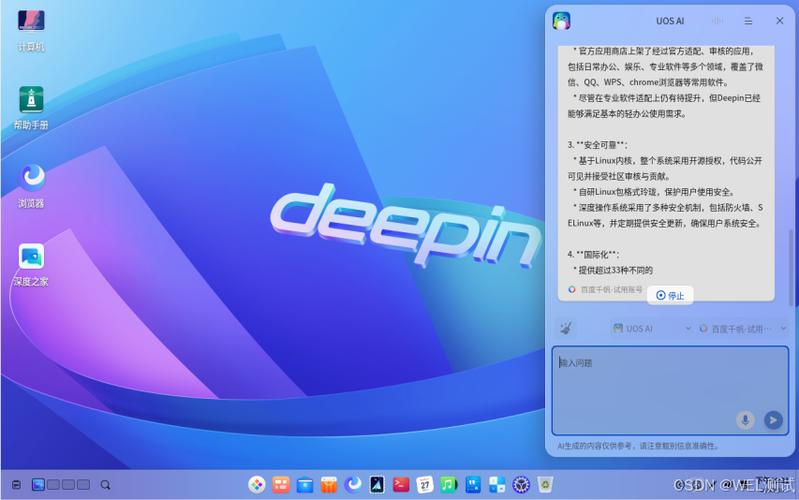Open the multitasking view dock icon

281,484
